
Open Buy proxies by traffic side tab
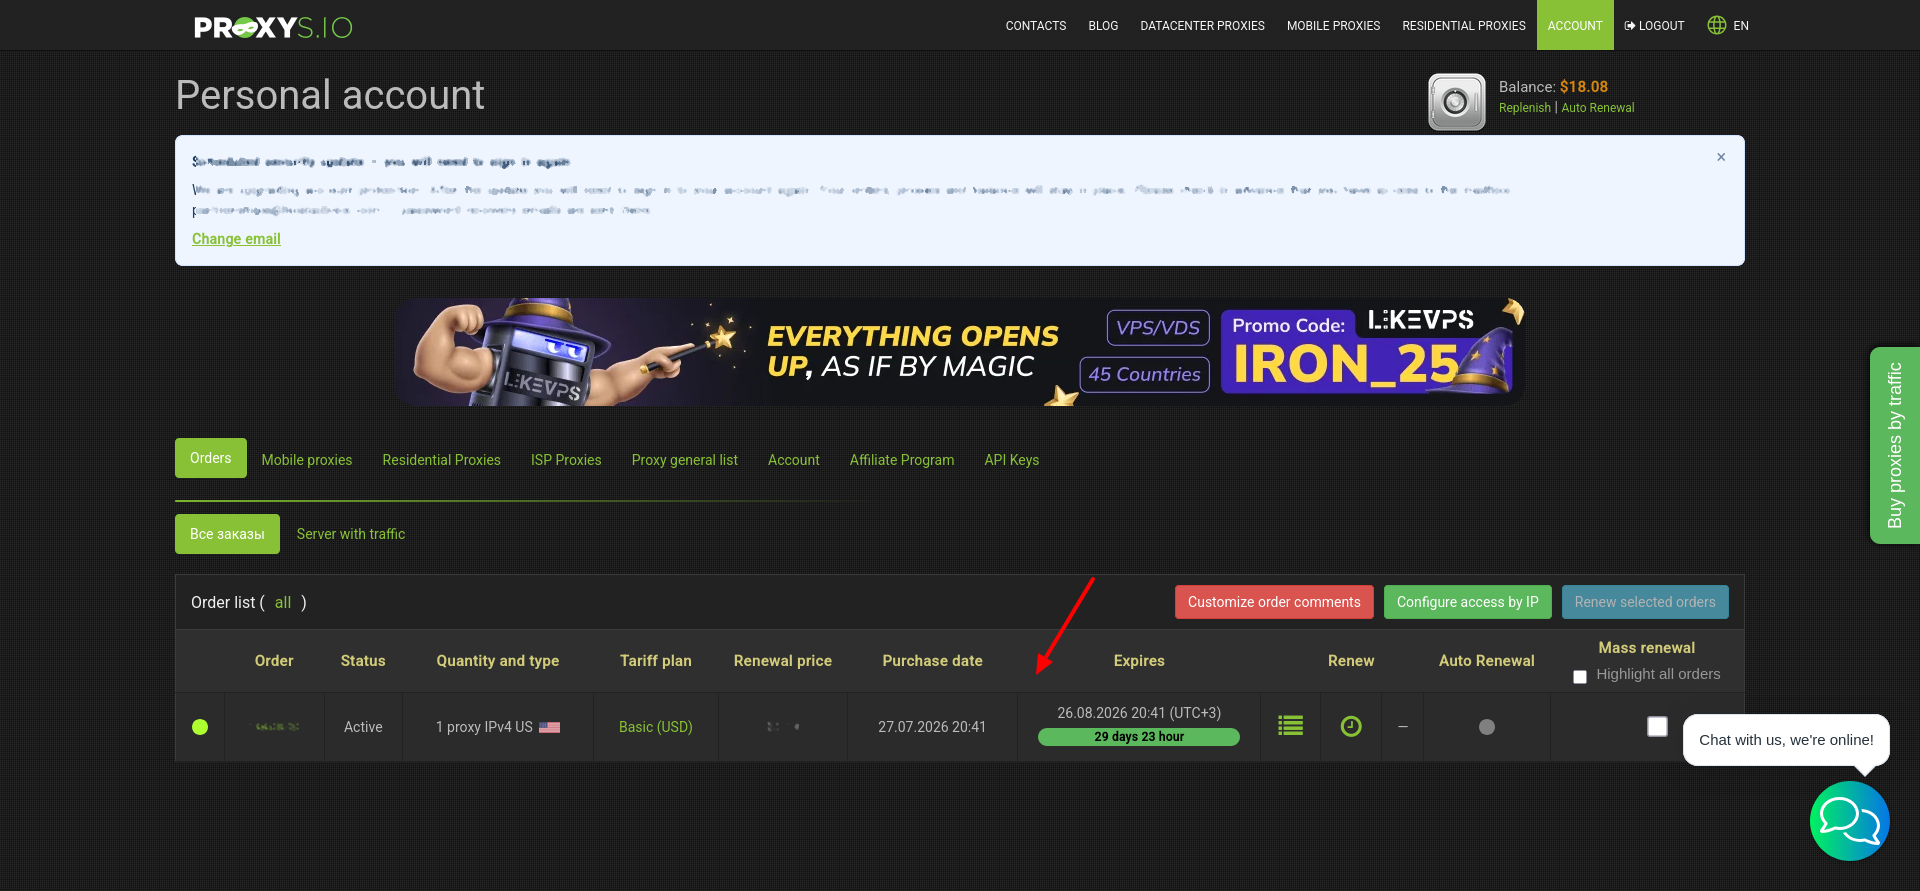[x=1895, y=445]
